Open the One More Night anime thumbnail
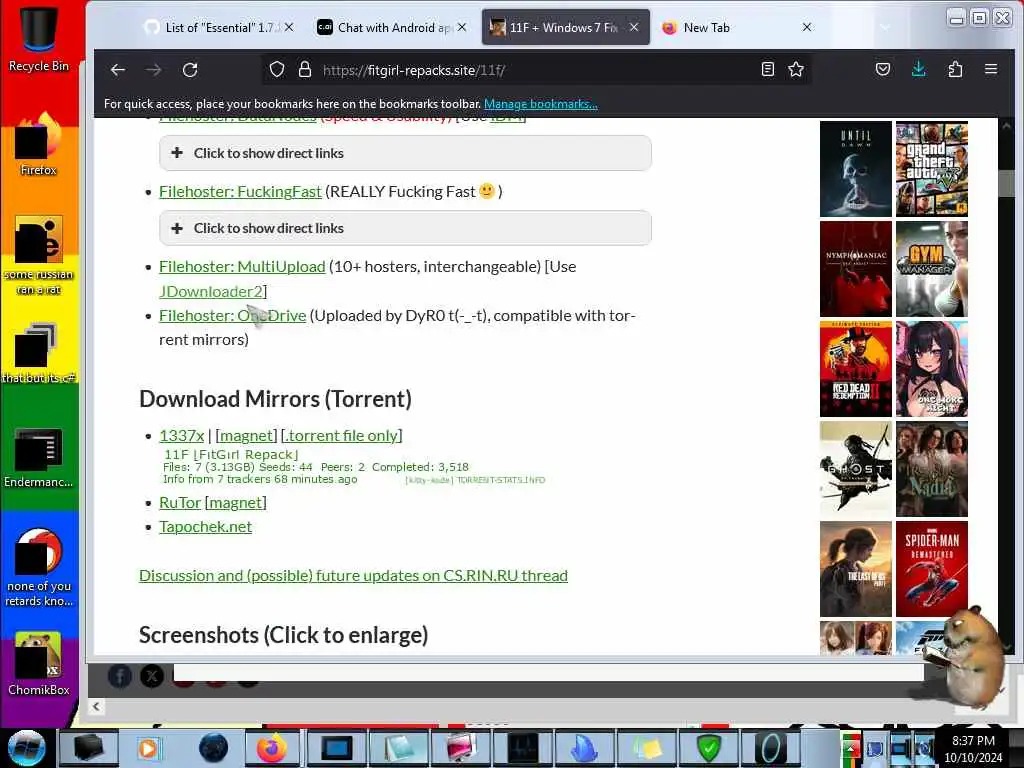The image size is (1024, 768). 931,368
